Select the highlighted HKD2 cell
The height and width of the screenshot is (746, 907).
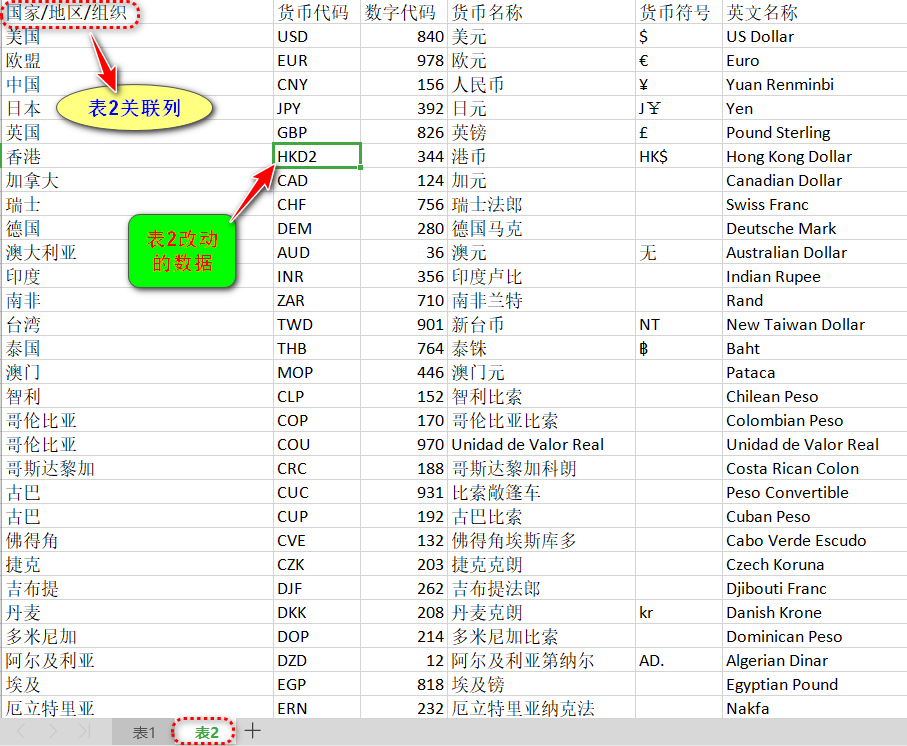(x=316, y=156)
